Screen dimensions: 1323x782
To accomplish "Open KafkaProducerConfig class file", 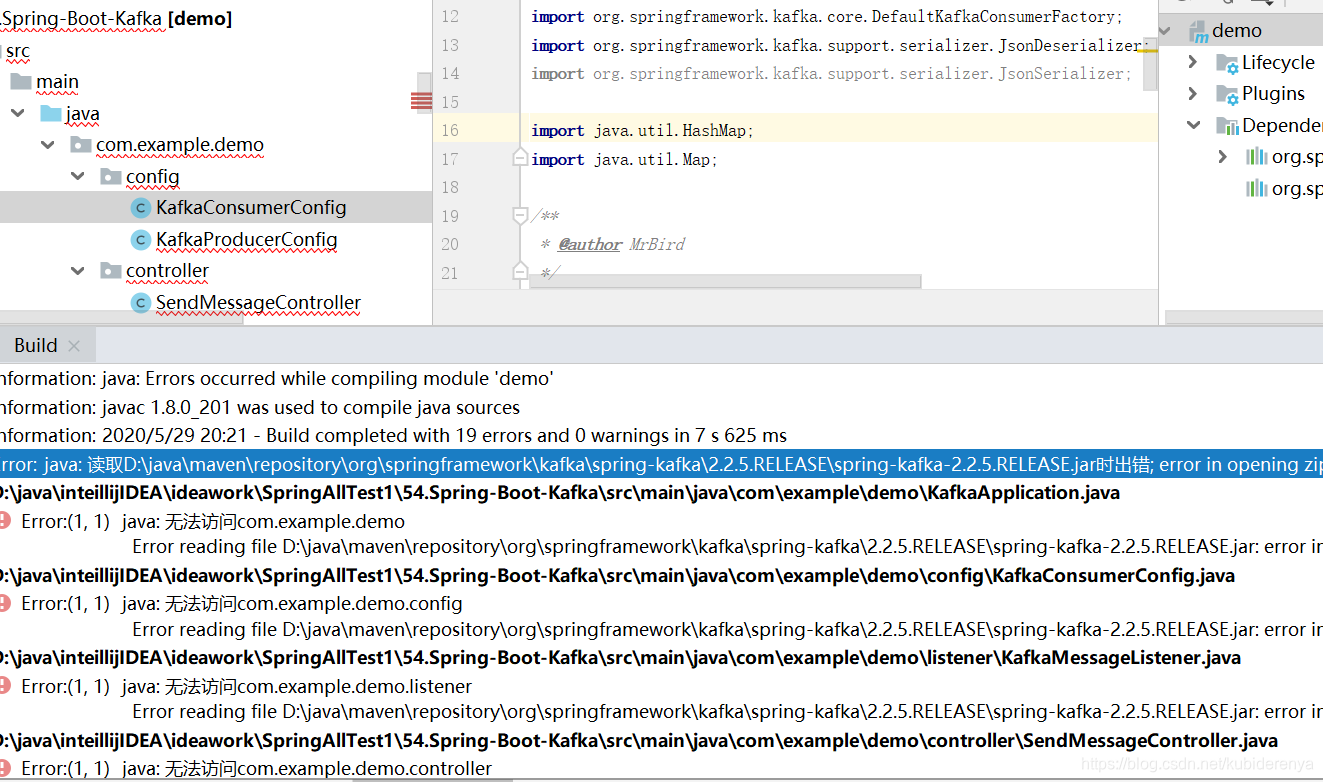I will [247, 240].
